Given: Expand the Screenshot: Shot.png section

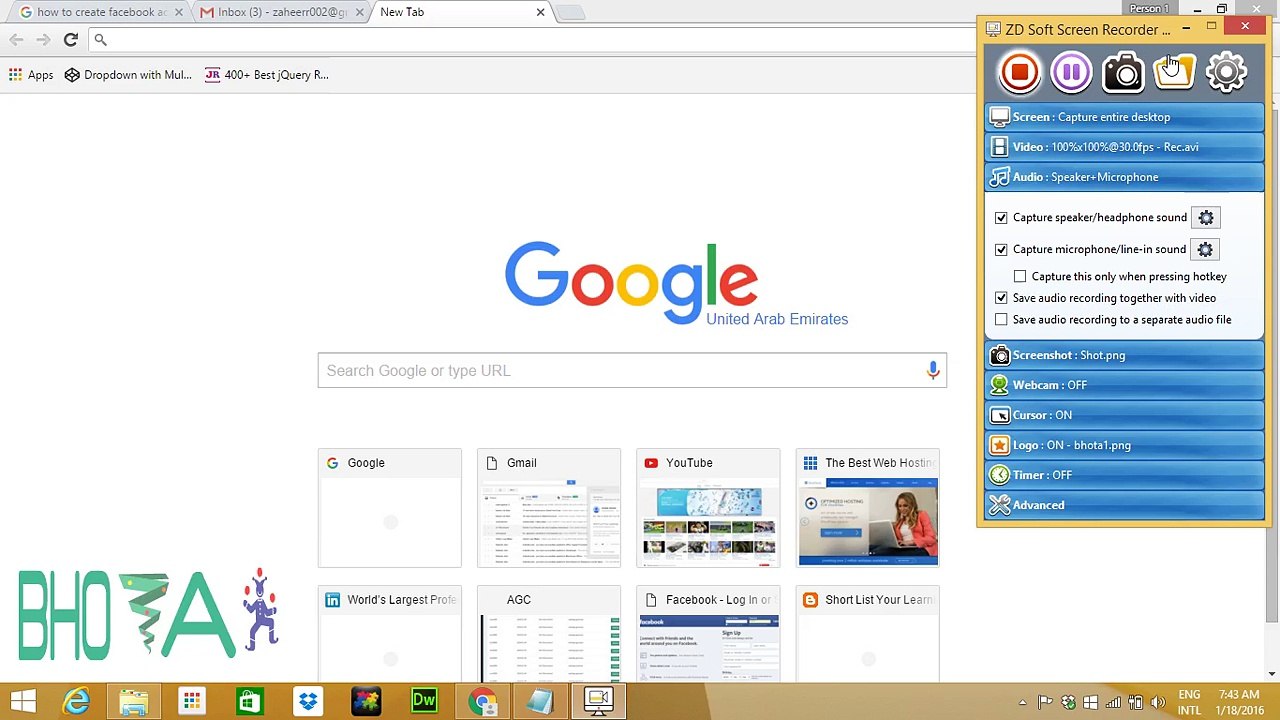Looking at the screenshot, I should [x=1125, y=355].
